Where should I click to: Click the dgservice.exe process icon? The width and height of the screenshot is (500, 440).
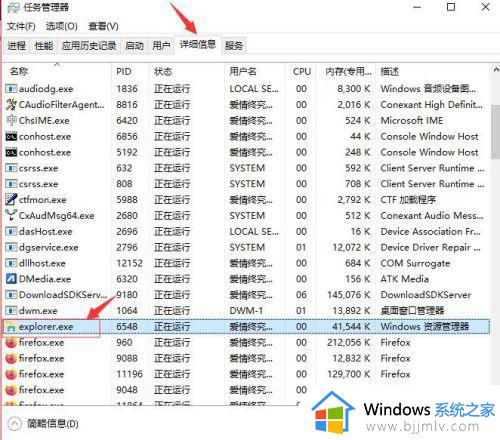[x=11, y=247]
